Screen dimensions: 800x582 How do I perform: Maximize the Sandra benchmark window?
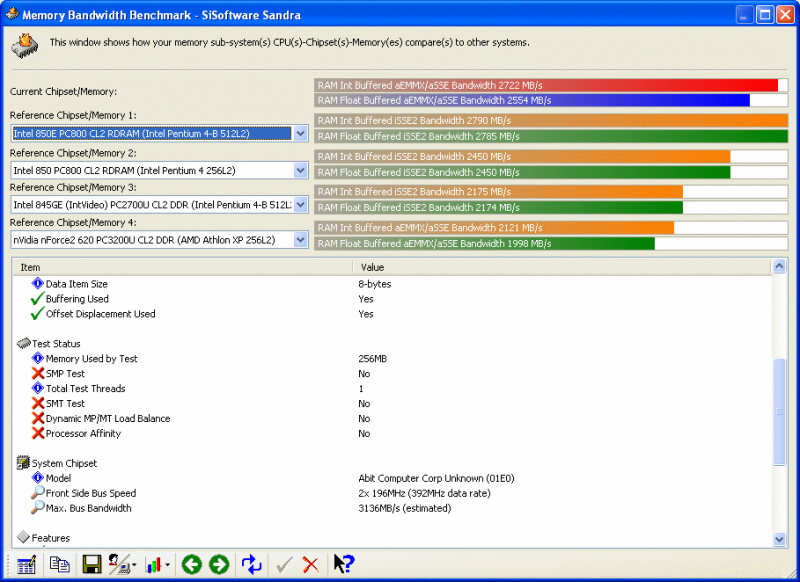click(765, 14)
